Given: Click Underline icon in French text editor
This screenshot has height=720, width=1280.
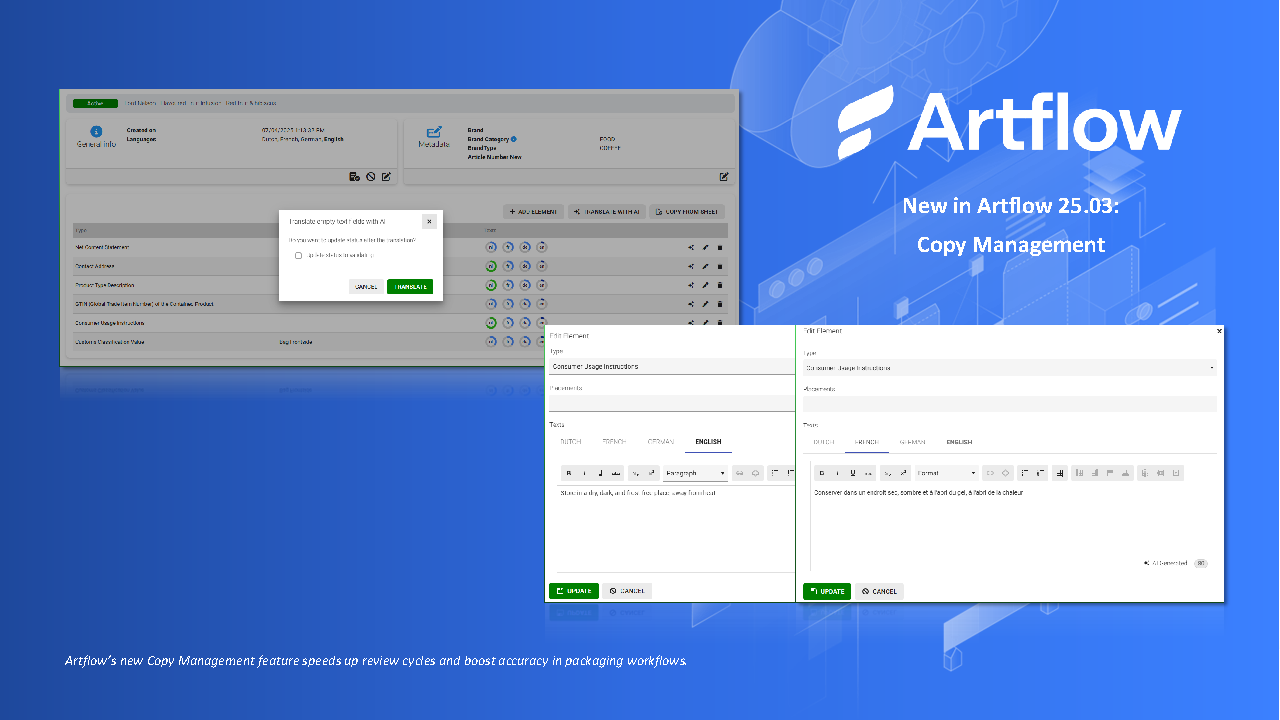Looking at the screenshot, I should pos(852,473).
